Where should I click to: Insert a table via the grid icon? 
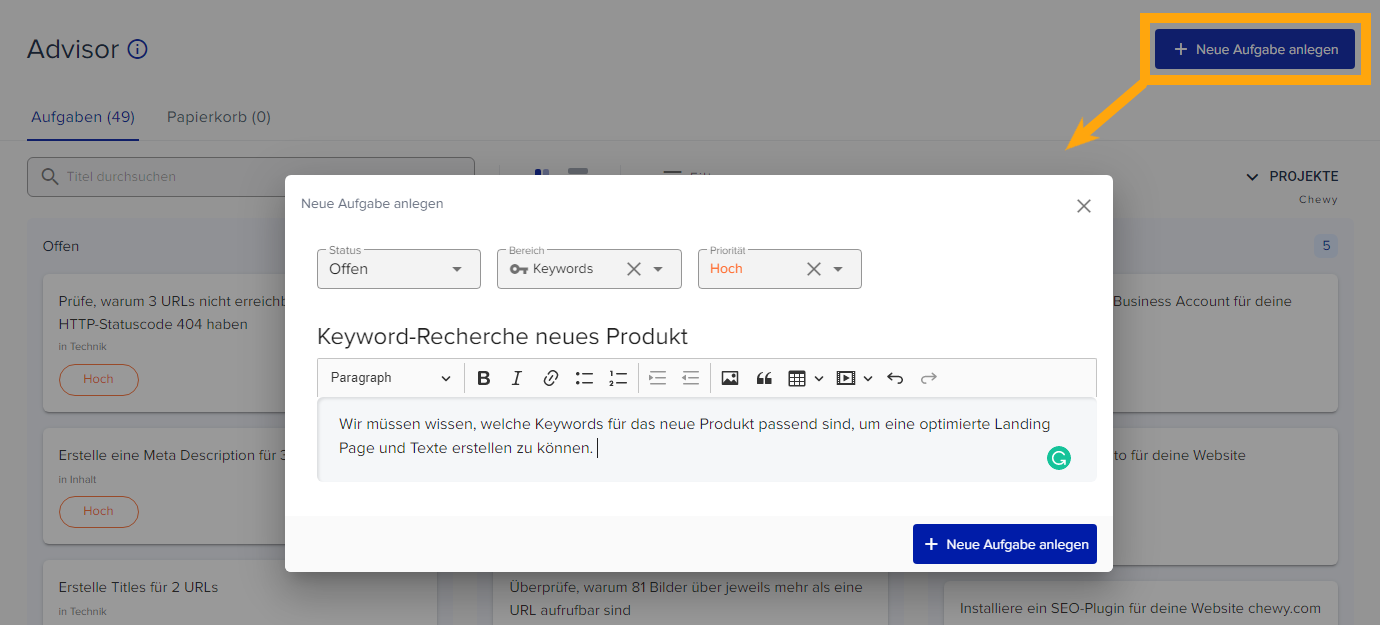tap(797, 378)
